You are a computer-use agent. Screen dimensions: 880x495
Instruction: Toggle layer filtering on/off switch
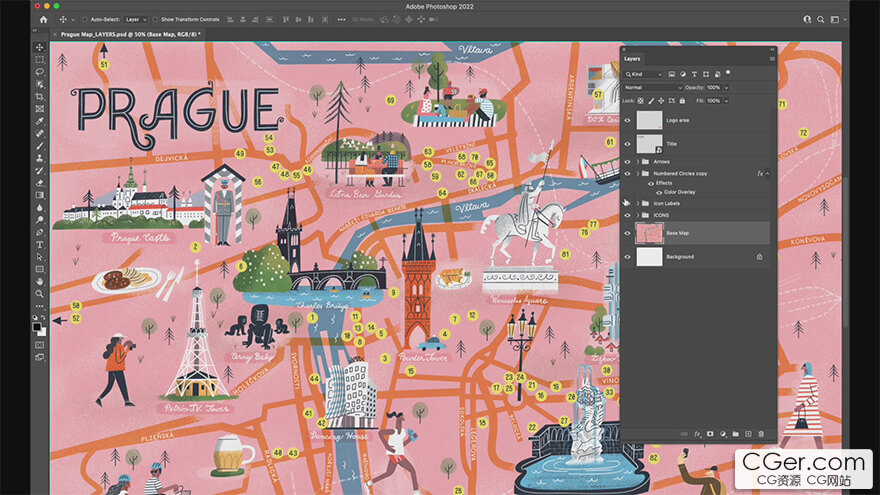[728, 73]
